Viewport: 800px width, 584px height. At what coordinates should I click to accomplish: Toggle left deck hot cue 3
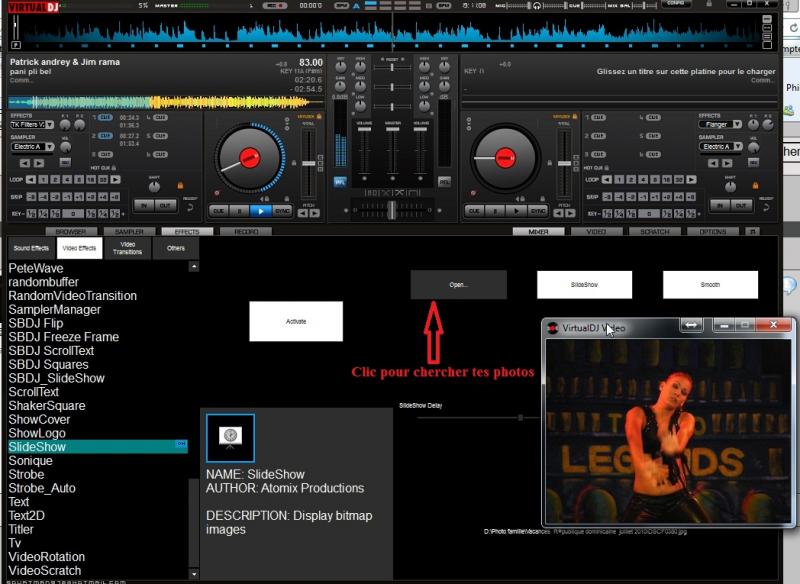(x=105, y=155)
